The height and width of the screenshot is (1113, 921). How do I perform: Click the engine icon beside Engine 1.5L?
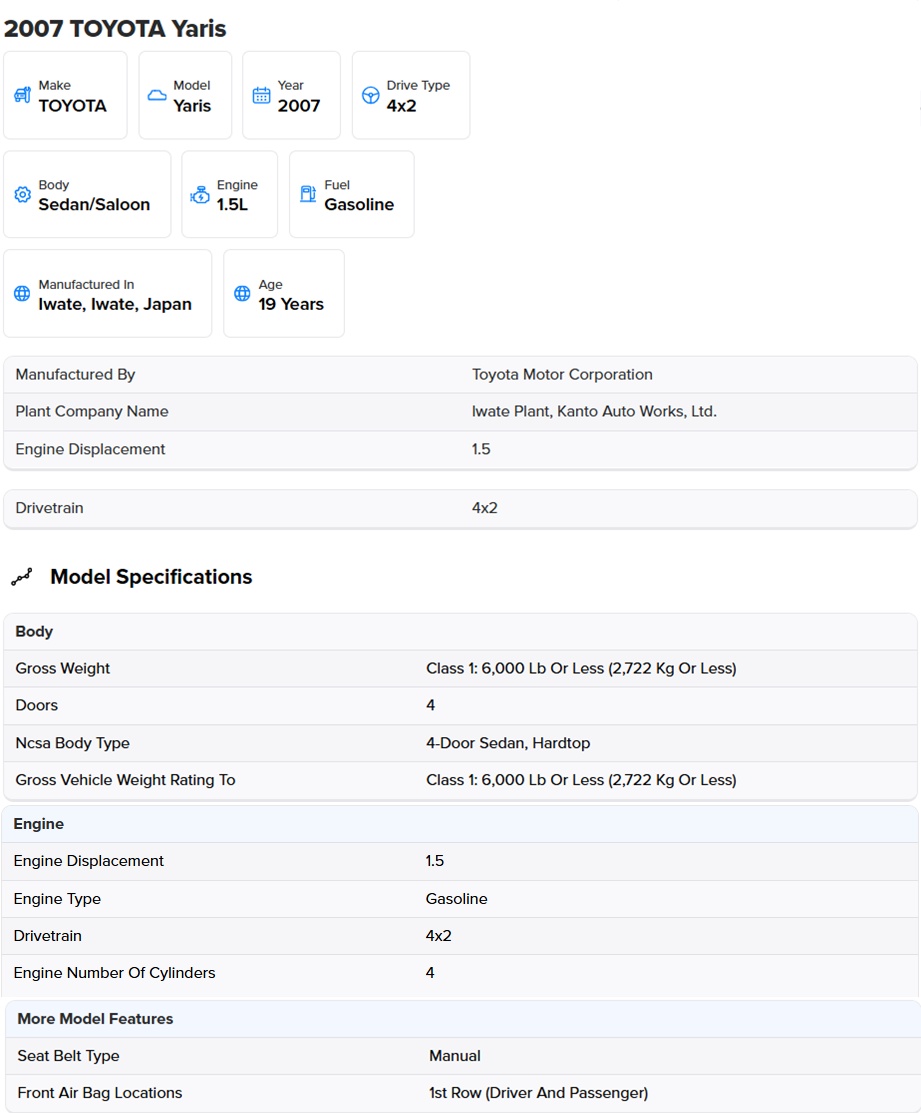[x=200, y=194]
